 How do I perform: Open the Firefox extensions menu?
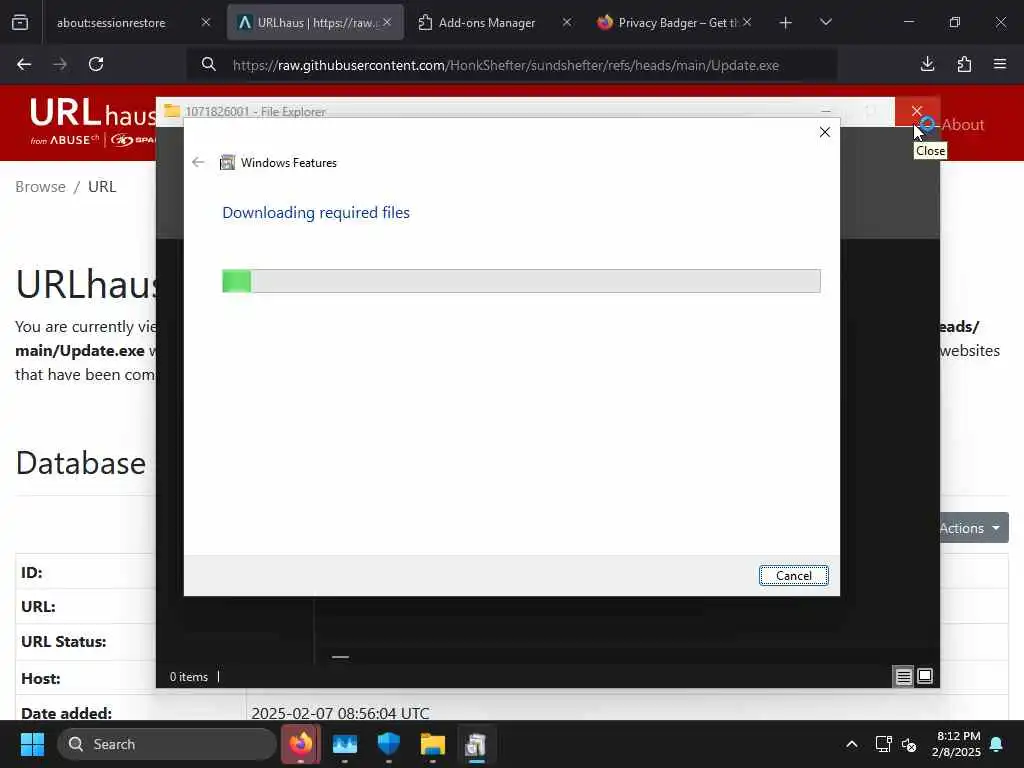964,64
